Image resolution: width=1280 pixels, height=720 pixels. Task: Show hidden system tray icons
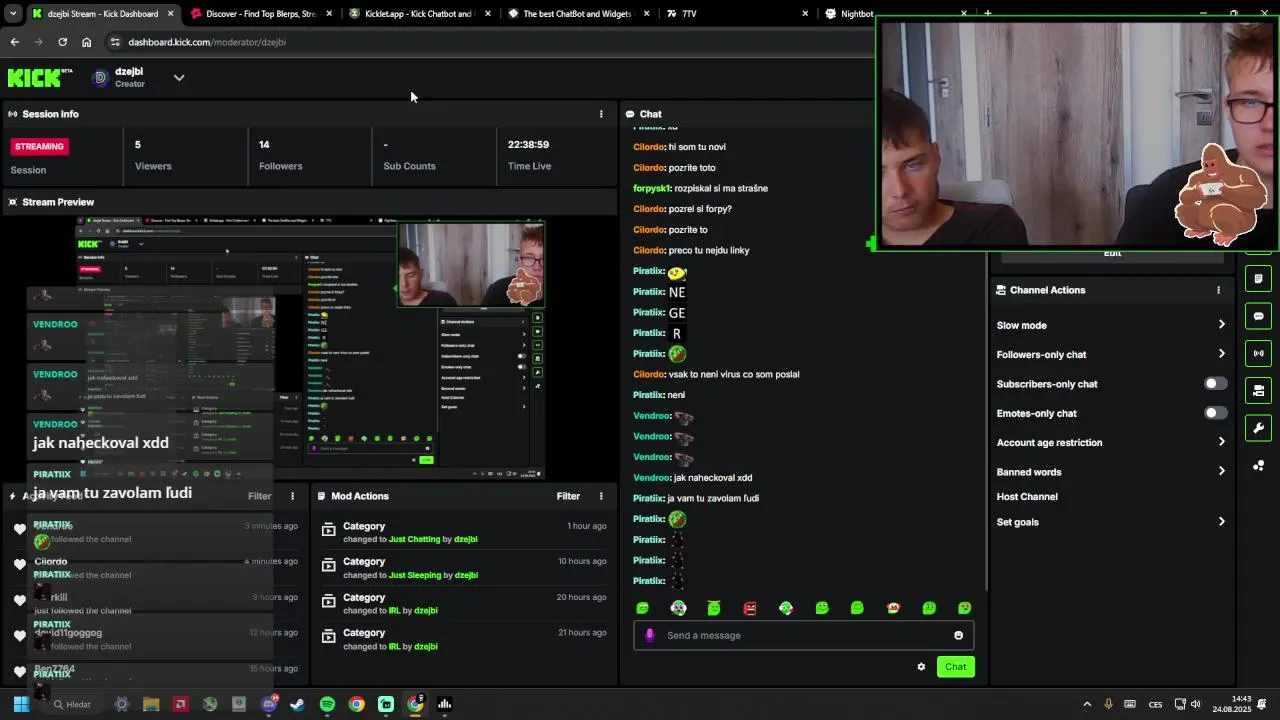(1087, 704)
